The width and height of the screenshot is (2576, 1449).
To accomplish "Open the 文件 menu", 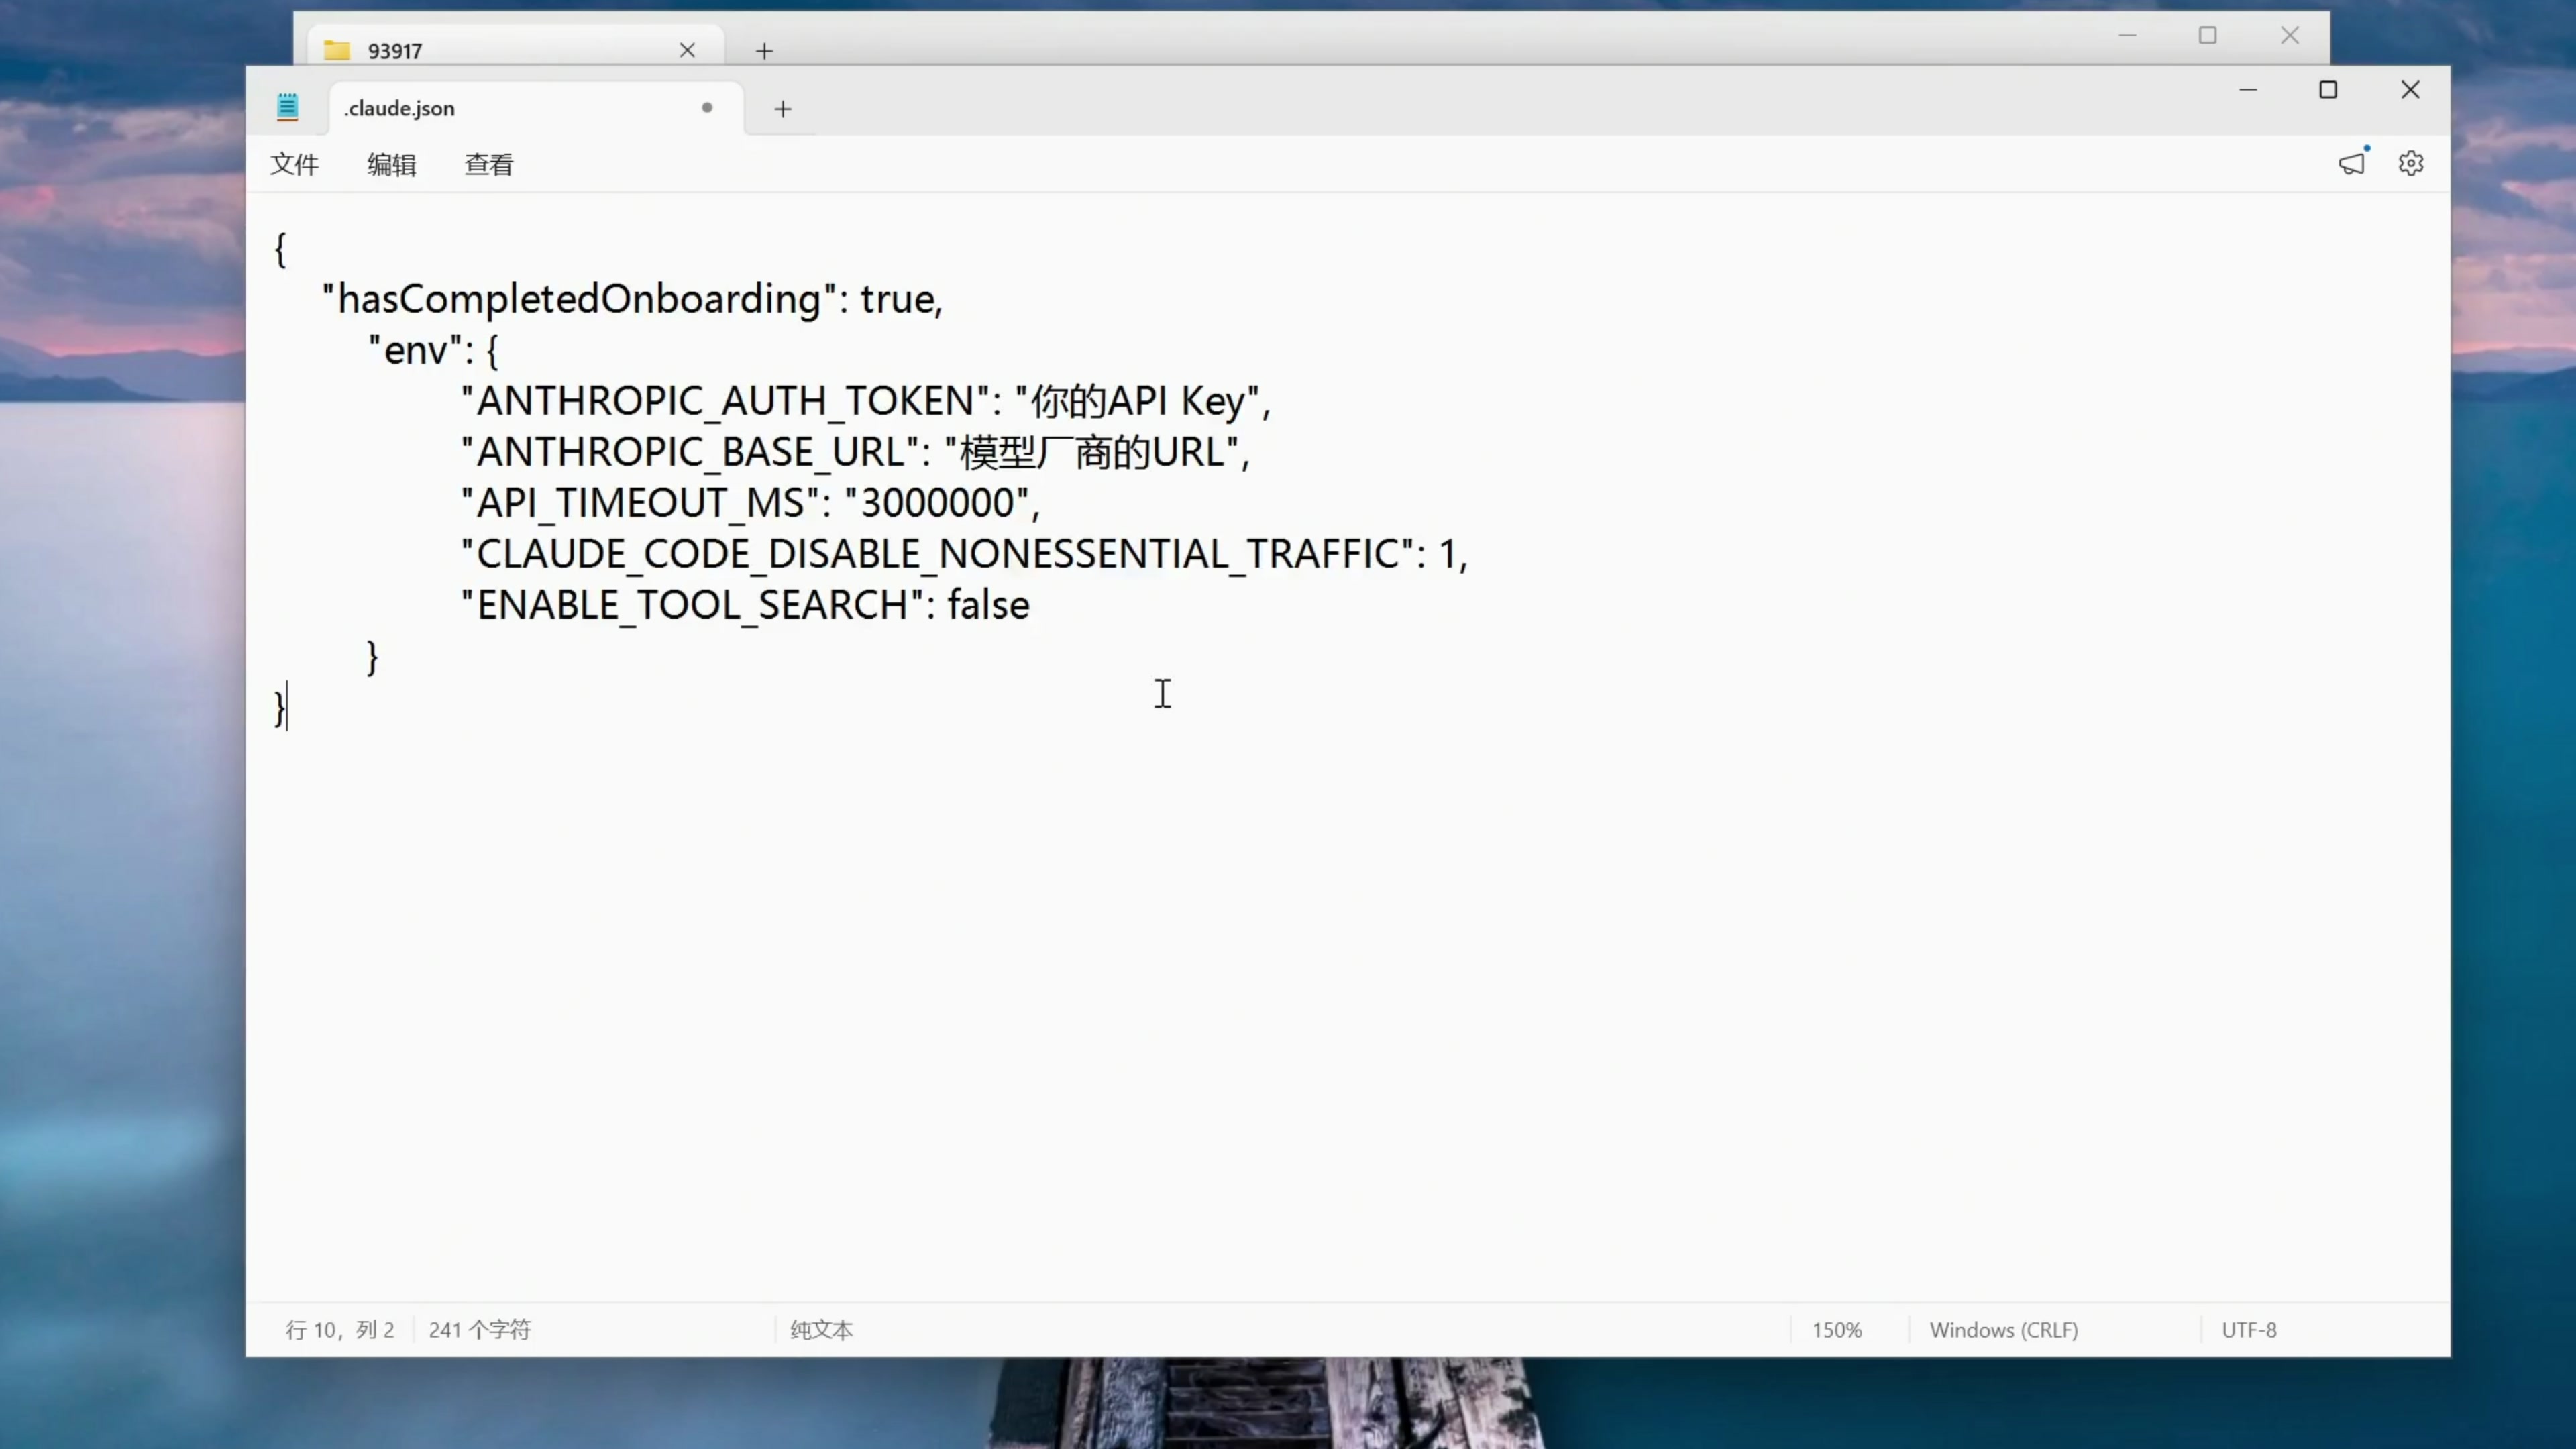I will point(294,164).
